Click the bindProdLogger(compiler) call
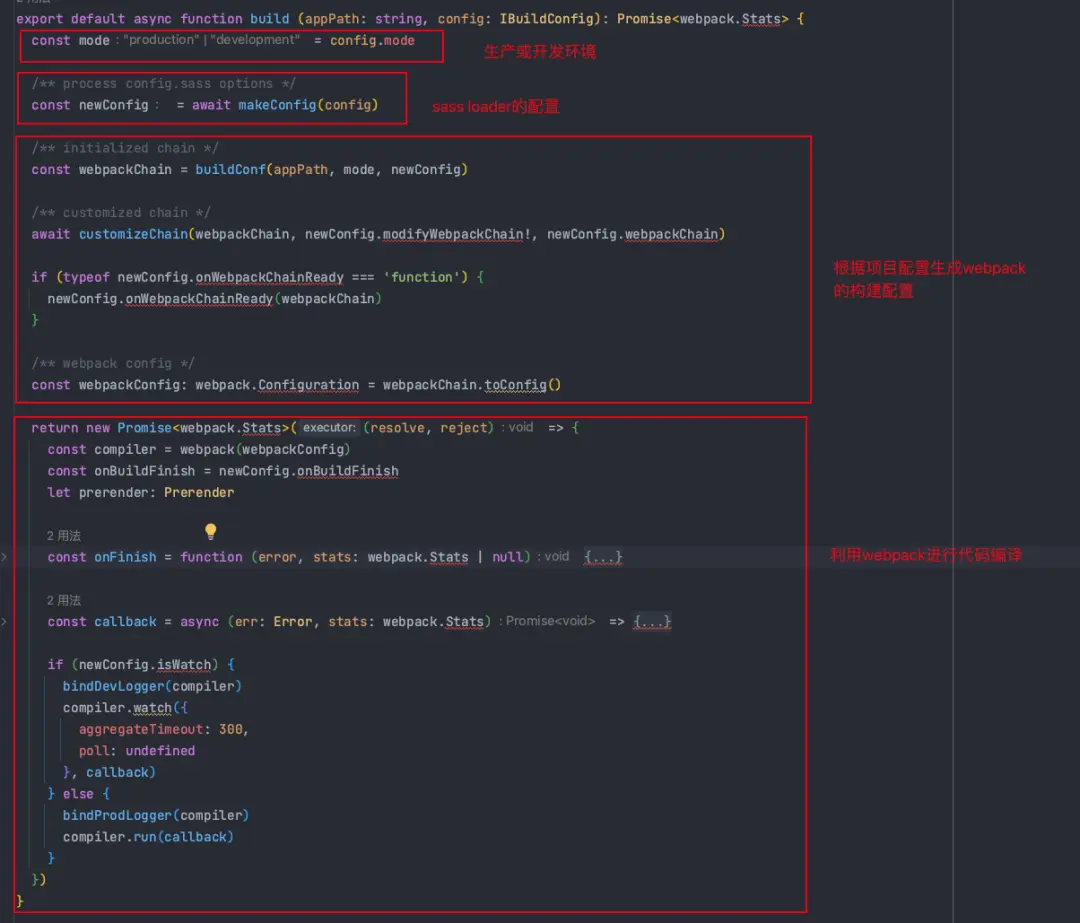This screenshot has height=923, width=1080. pyautogui.click(x=156, y=815)
